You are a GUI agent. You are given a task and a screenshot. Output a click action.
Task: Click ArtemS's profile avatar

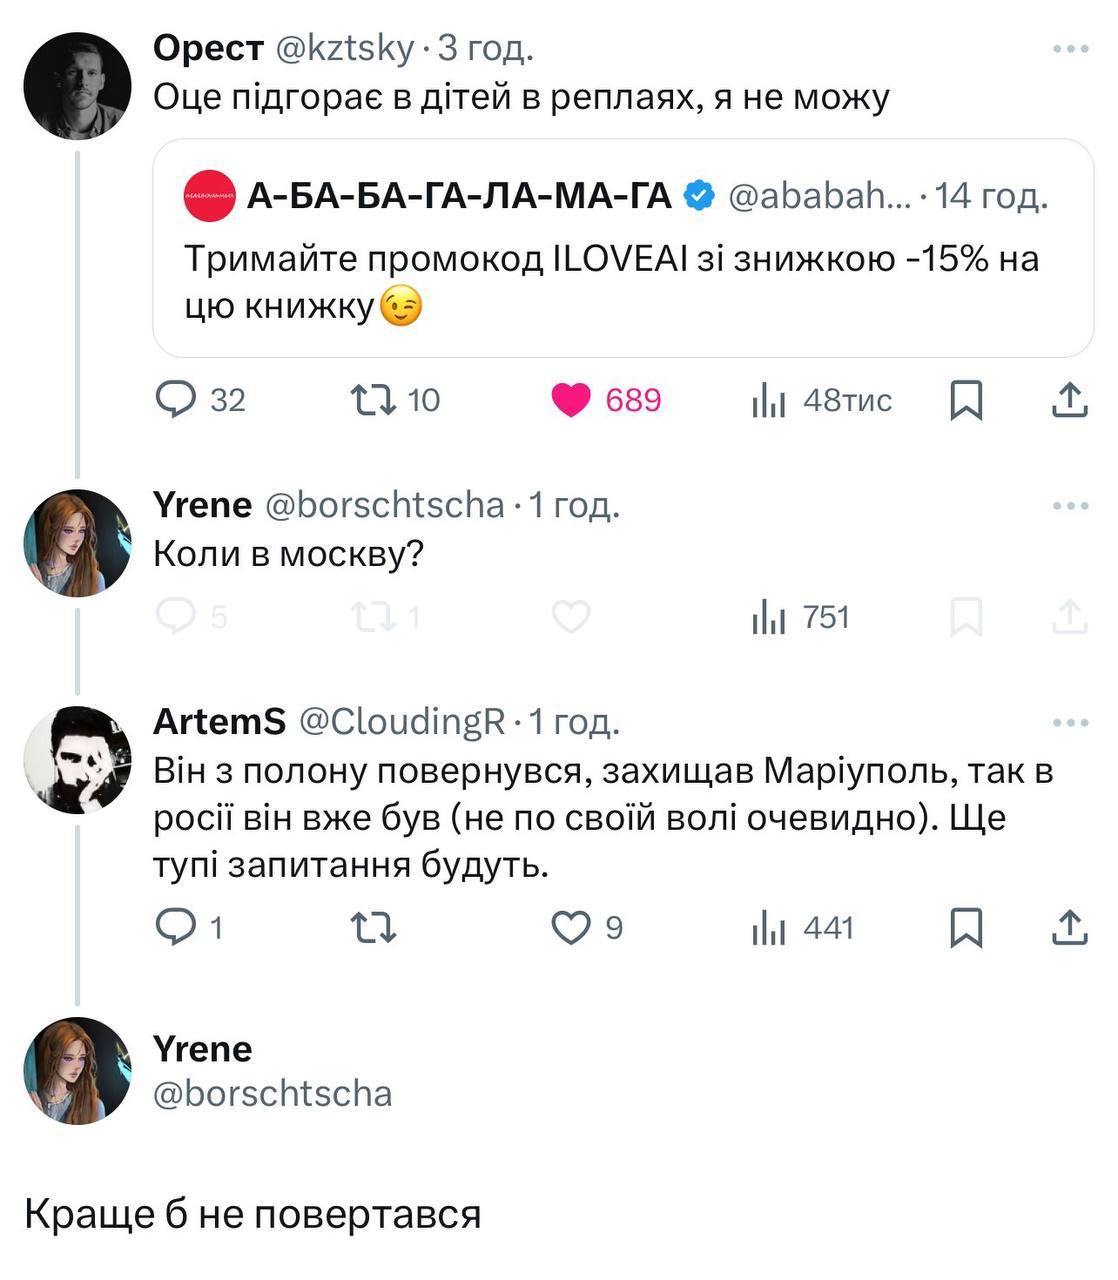(77, 759)
